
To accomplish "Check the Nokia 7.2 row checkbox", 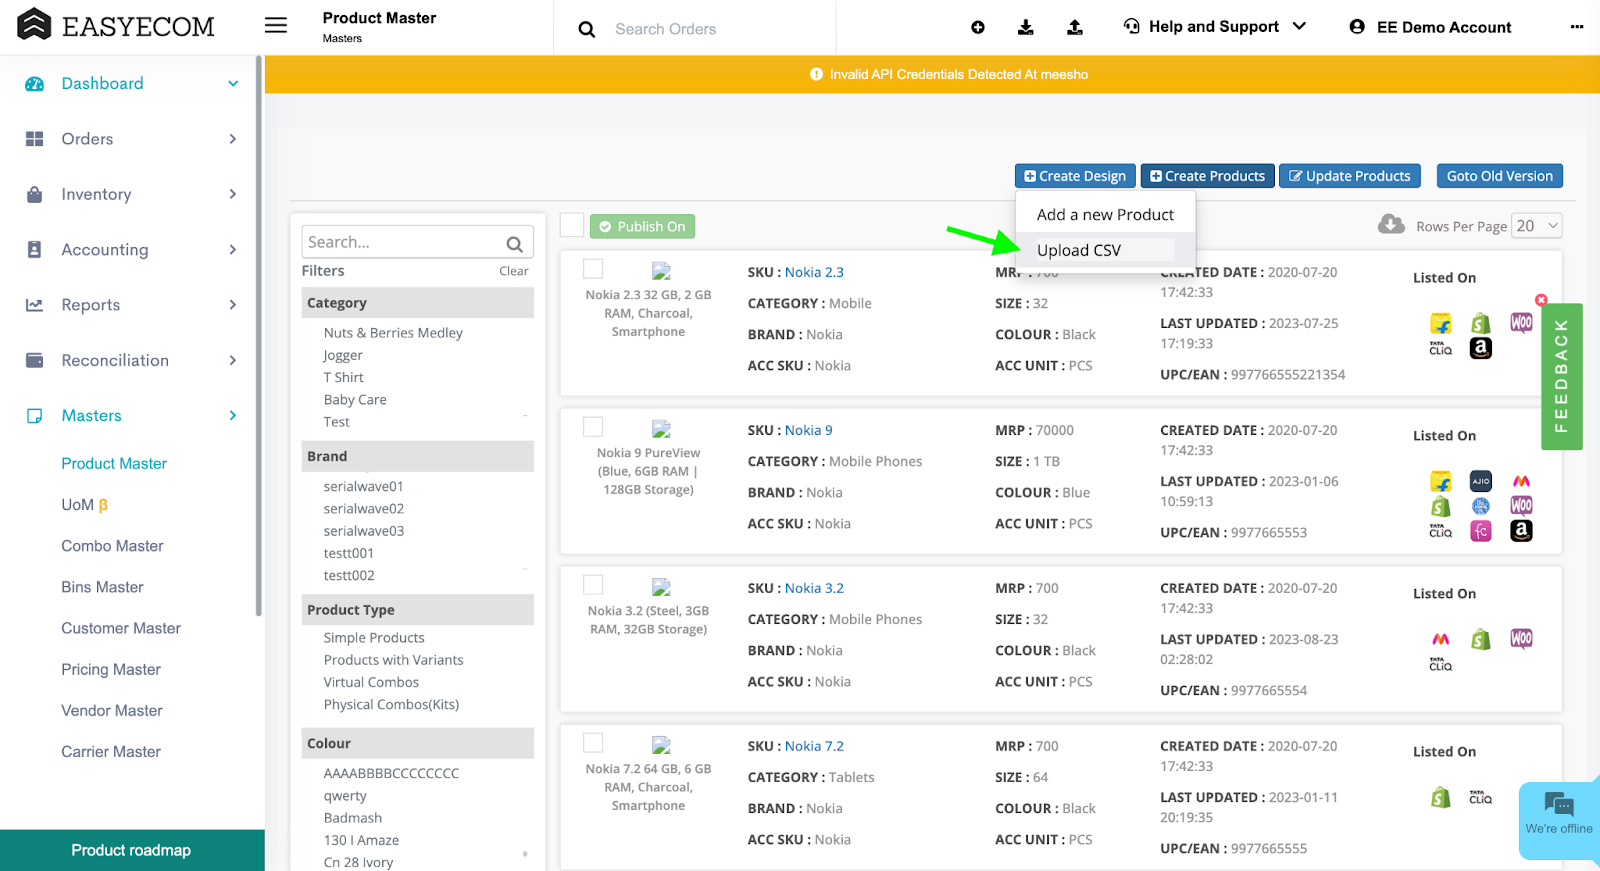I will click(x=593, y=743).
